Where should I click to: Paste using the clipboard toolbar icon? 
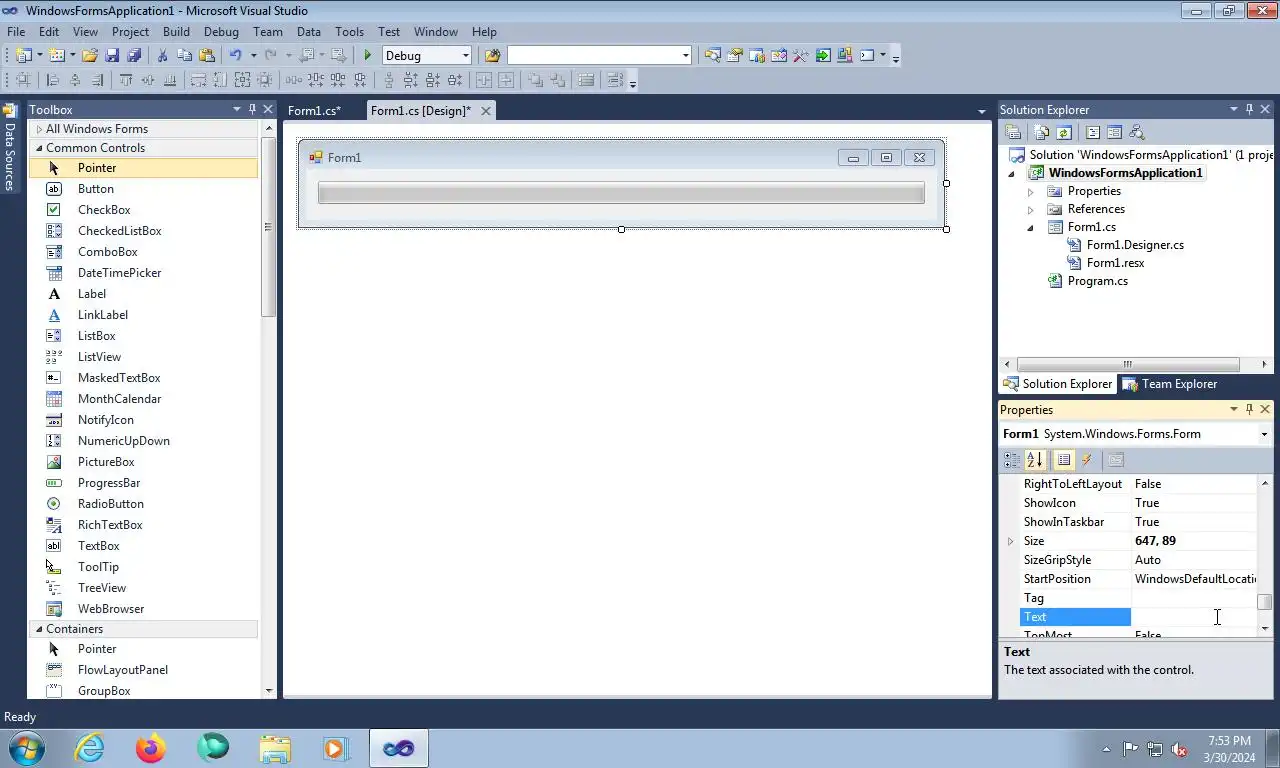207,56
